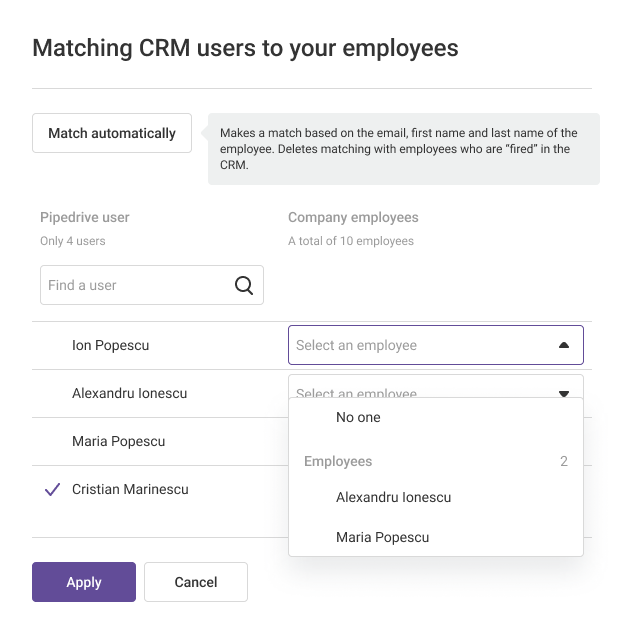Select Ion Popescu in the Pipedrive user list

[110, 345]
